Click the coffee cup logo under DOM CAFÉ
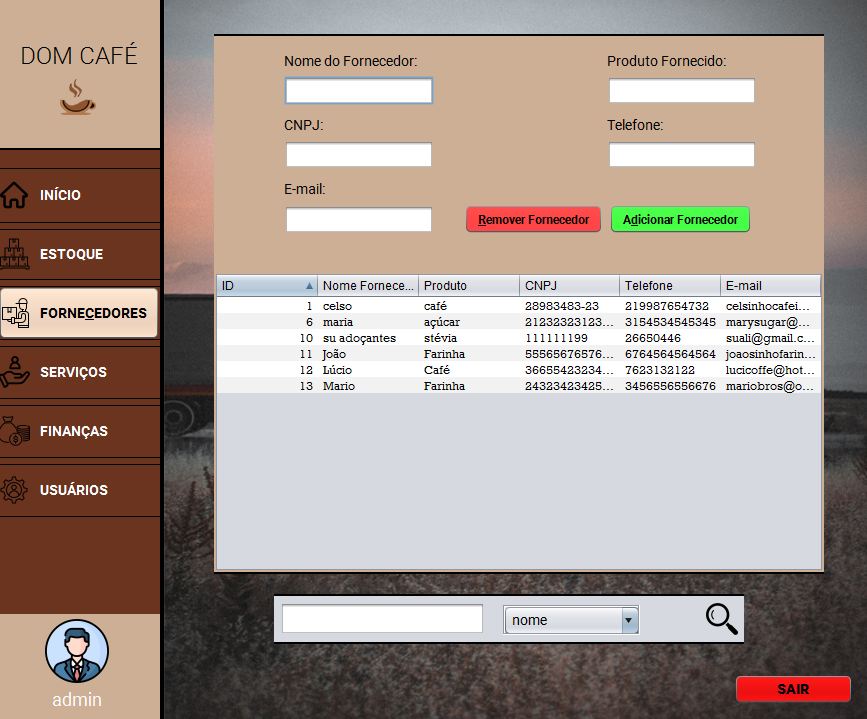 (x=77, y=99)
